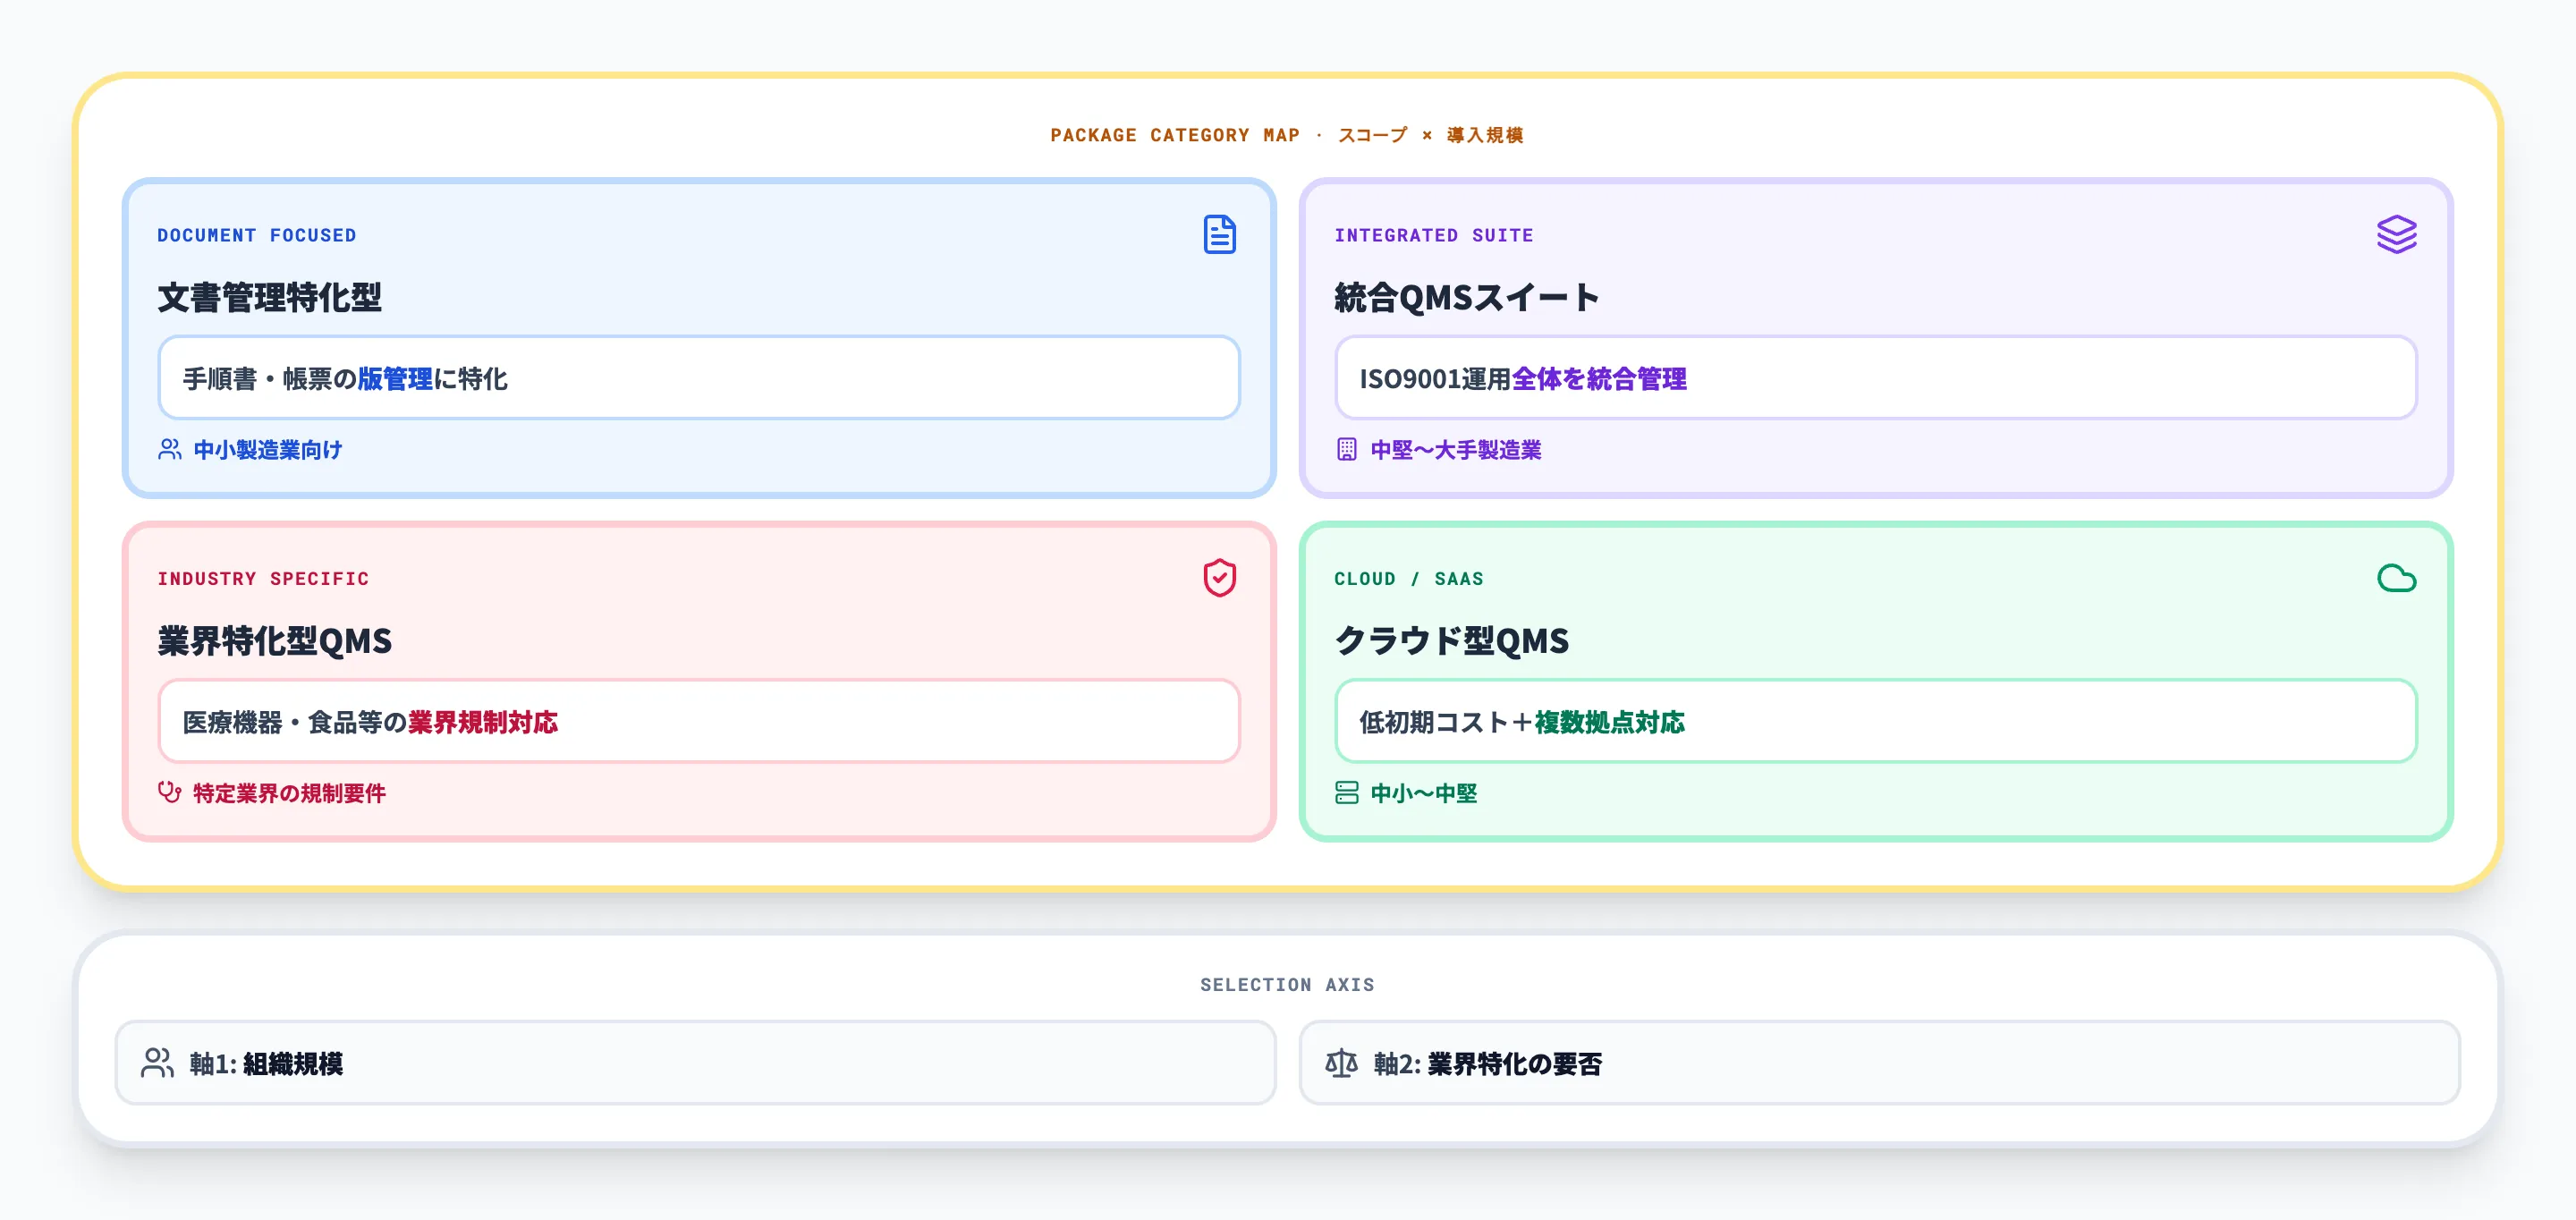2576x1220 pixels.
Task: Click the document icon on 文書管理特化型 card
Action: [x=1219, y=236]
